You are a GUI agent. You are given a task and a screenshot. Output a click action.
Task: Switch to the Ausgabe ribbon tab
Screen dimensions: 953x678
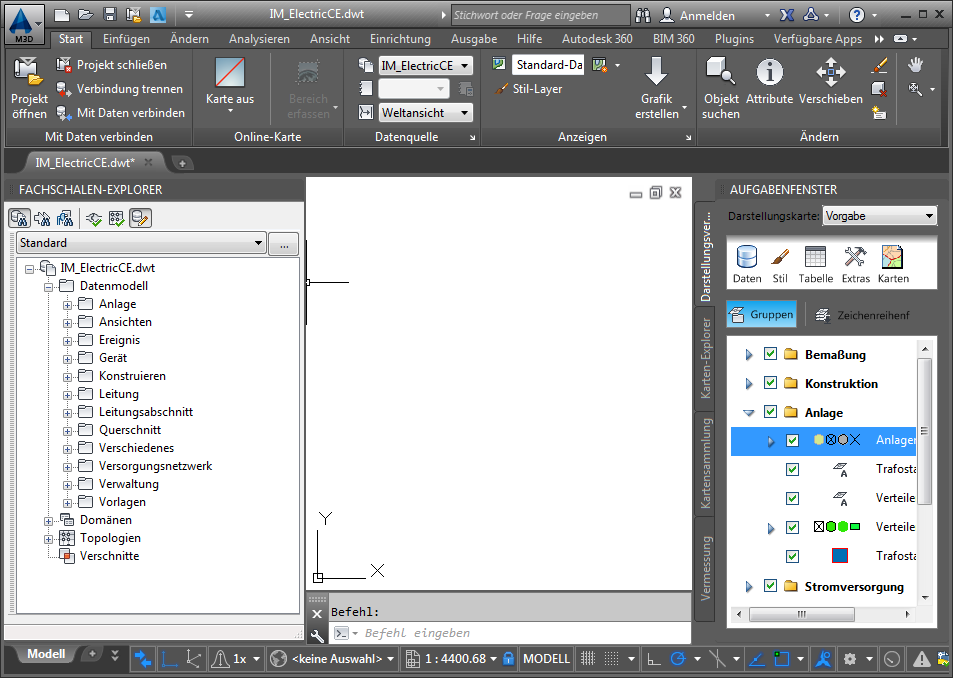click(474, 39)
